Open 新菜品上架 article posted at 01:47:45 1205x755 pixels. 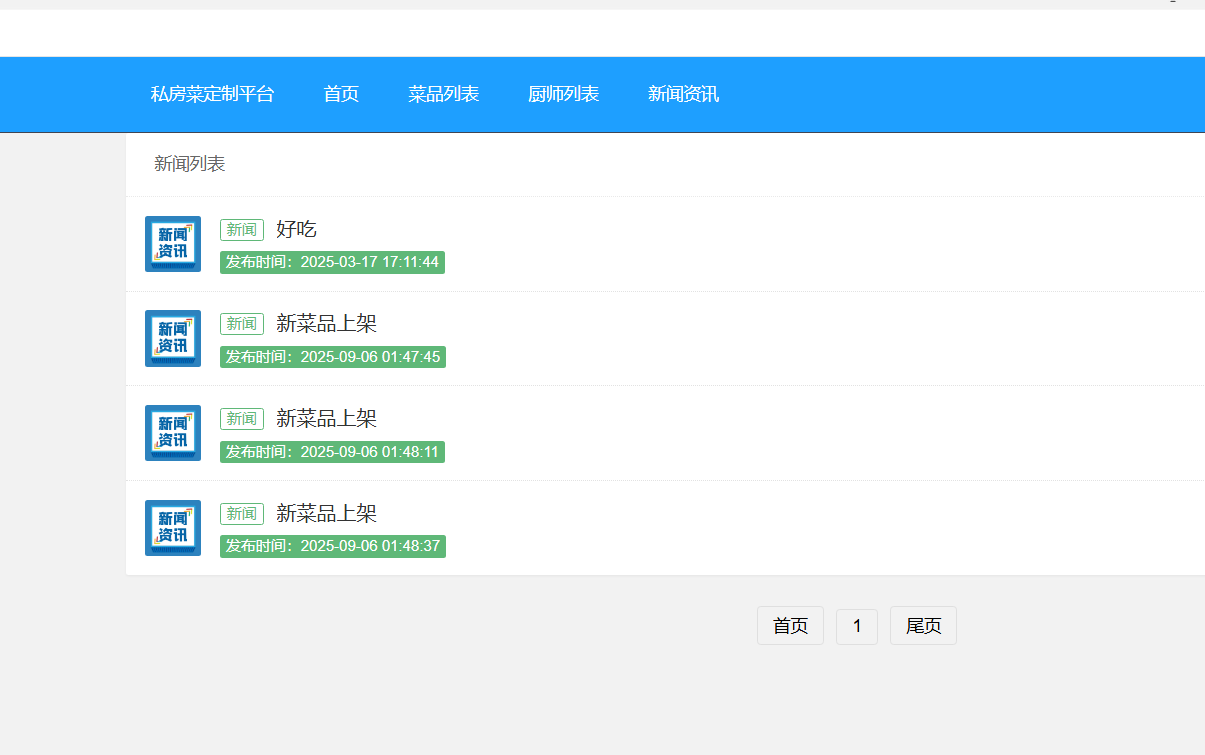pyautogui.click(x=326, y=323)
